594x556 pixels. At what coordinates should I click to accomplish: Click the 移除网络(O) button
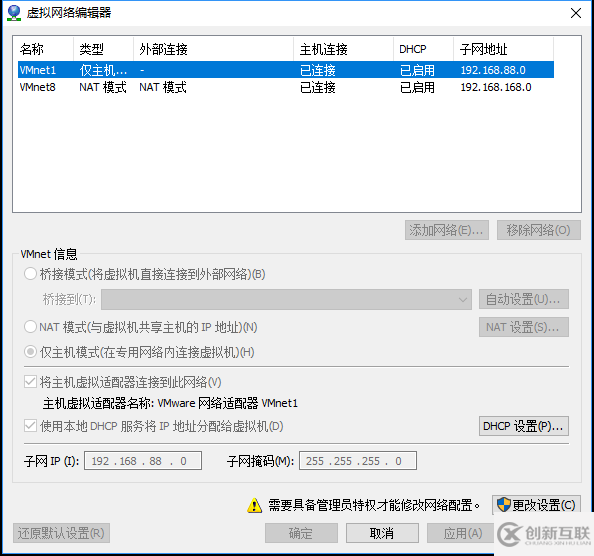pyautogui.click(x=539, y=230)
